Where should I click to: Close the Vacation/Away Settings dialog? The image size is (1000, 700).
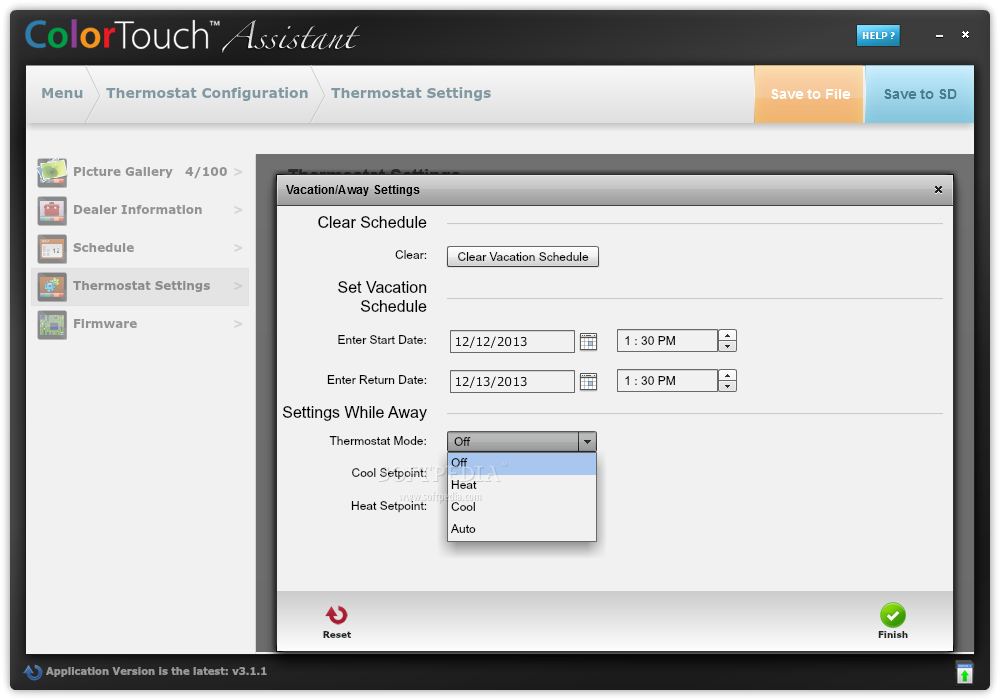938,189
